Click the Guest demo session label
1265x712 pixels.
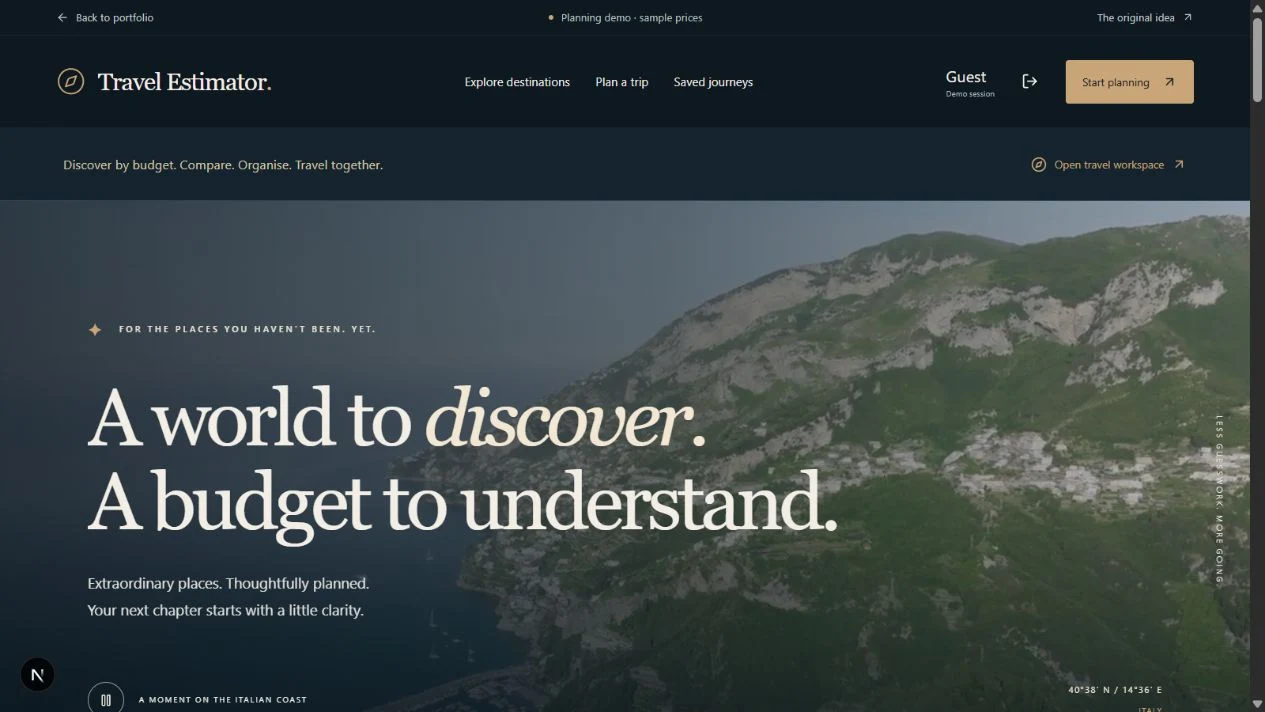tap(970, 82)
